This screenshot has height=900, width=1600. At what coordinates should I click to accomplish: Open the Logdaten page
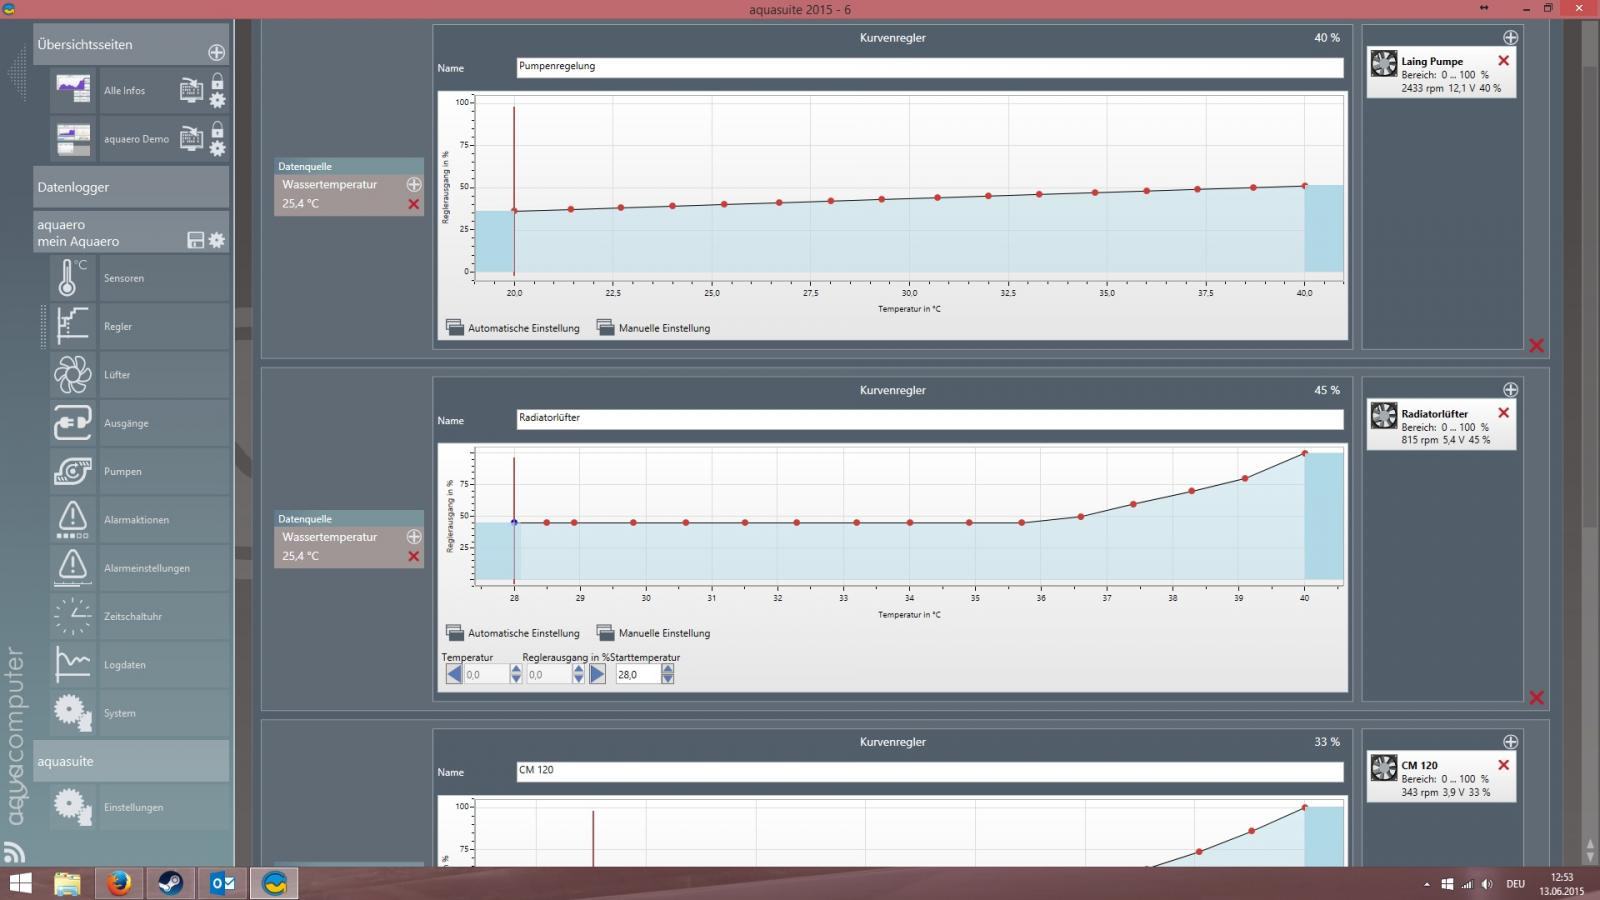pos(139,665)
